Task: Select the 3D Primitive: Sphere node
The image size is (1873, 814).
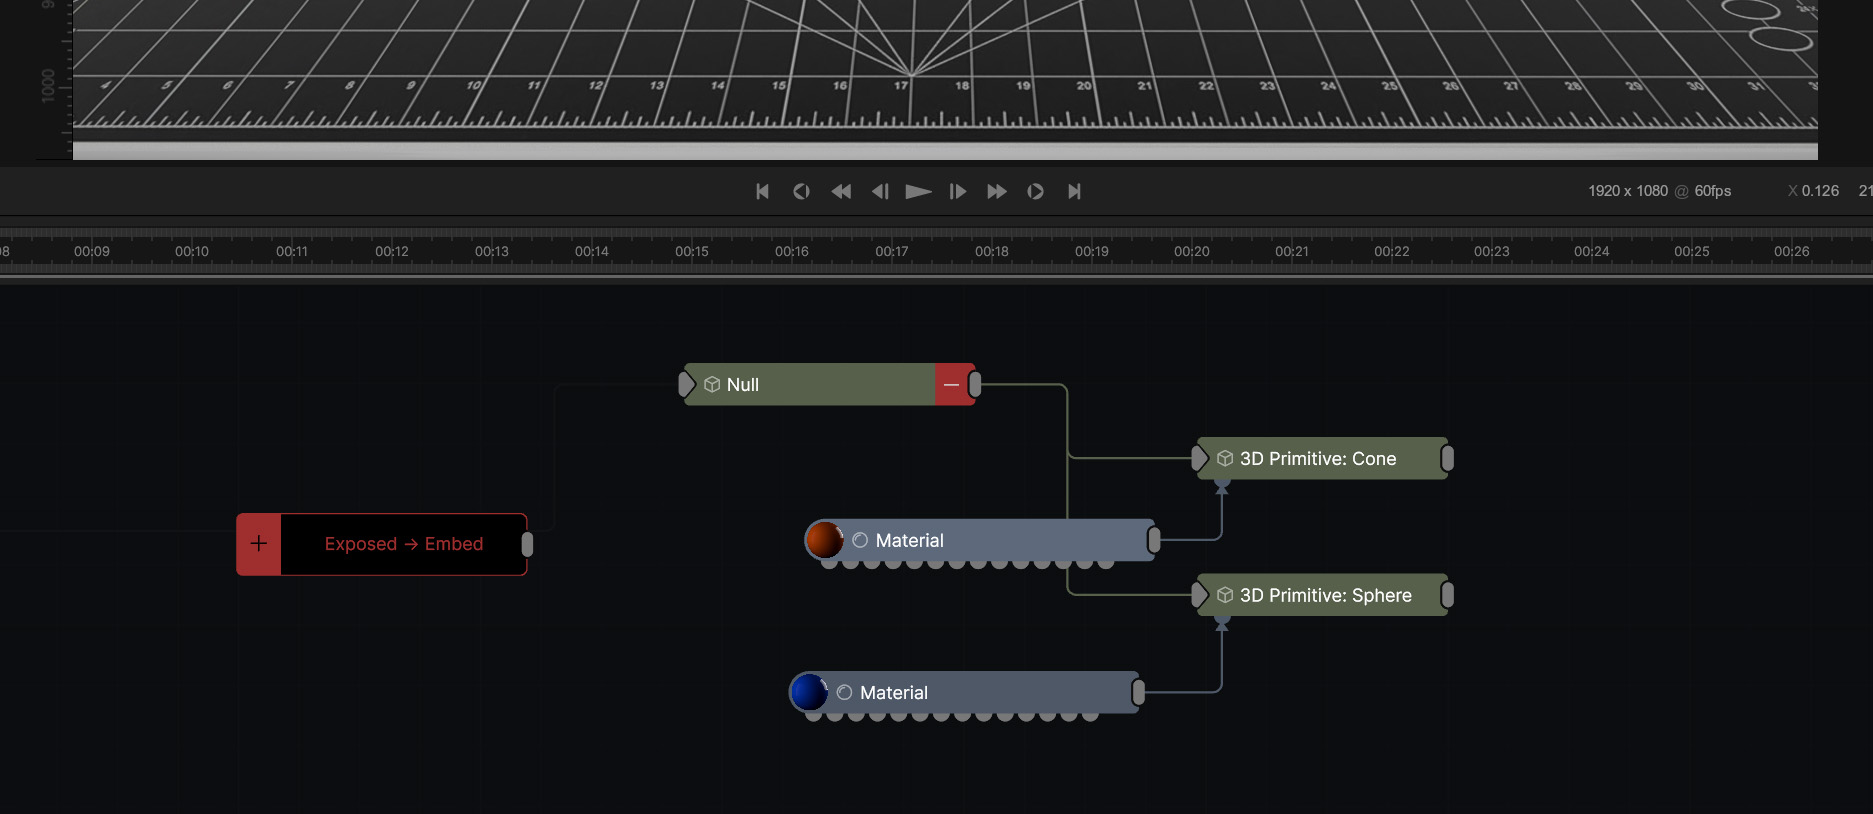Action: (1325, 595)
